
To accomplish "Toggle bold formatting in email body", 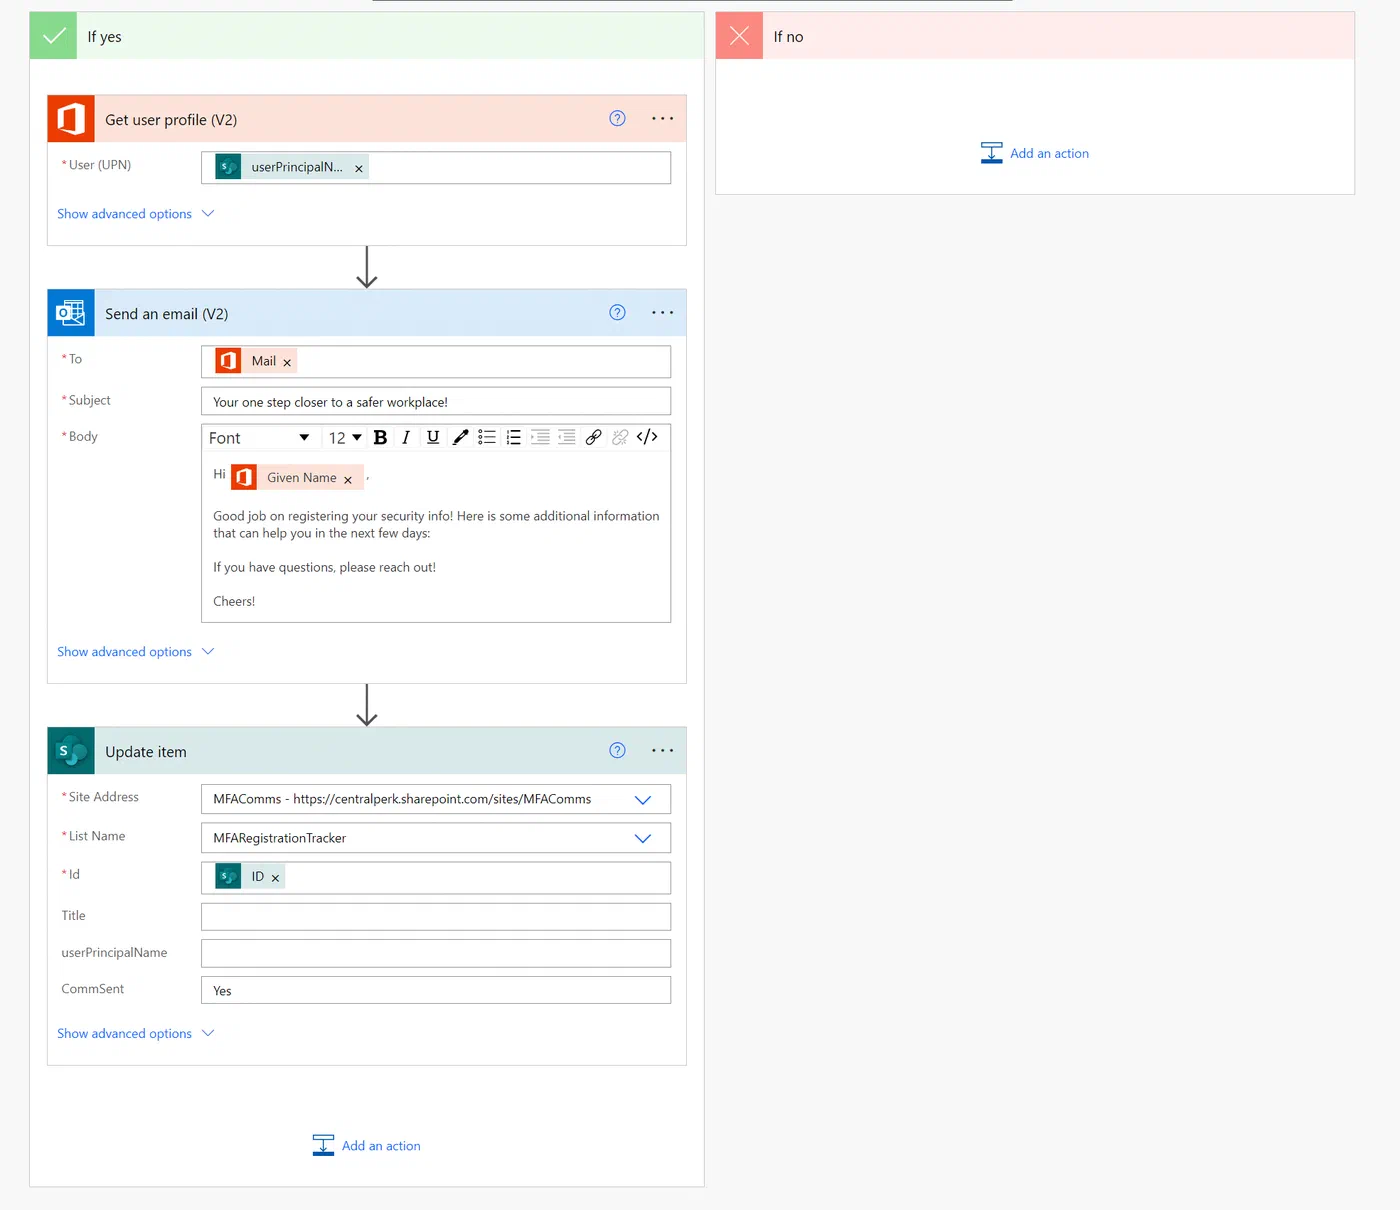I will [x=380, y=437].
